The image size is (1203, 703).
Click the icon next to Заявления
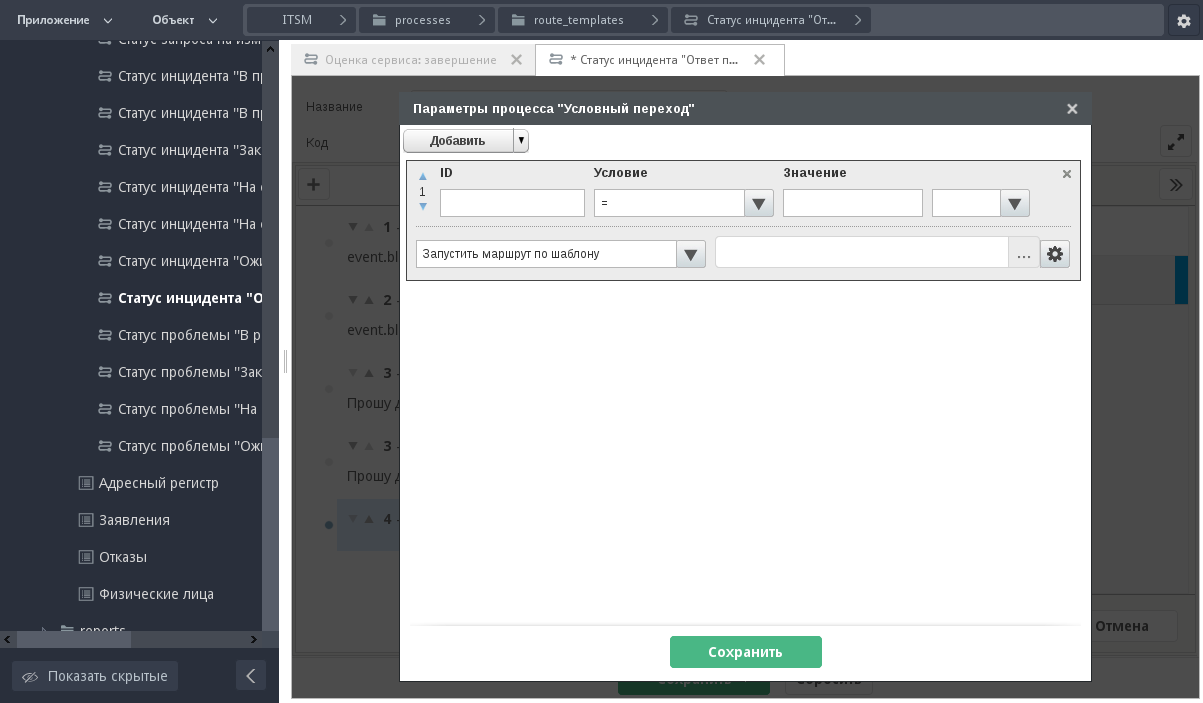click(x=86, y=520)
